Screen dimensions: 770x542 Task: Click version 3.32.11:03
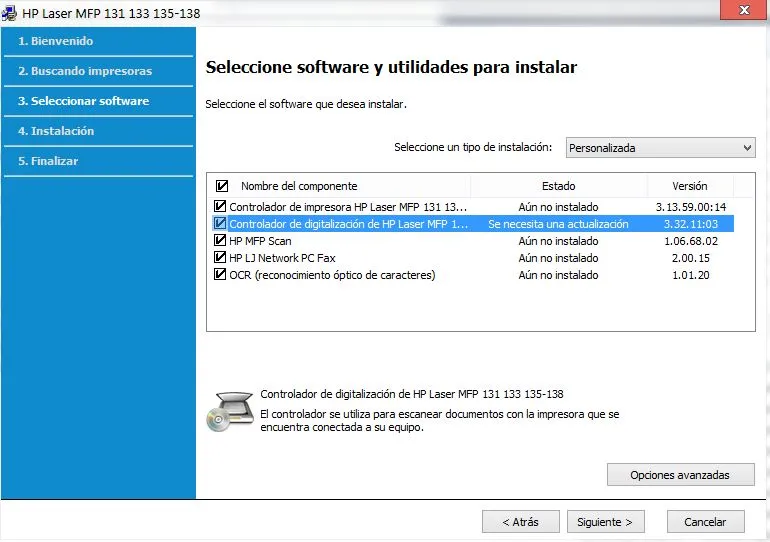coord(691,224)
